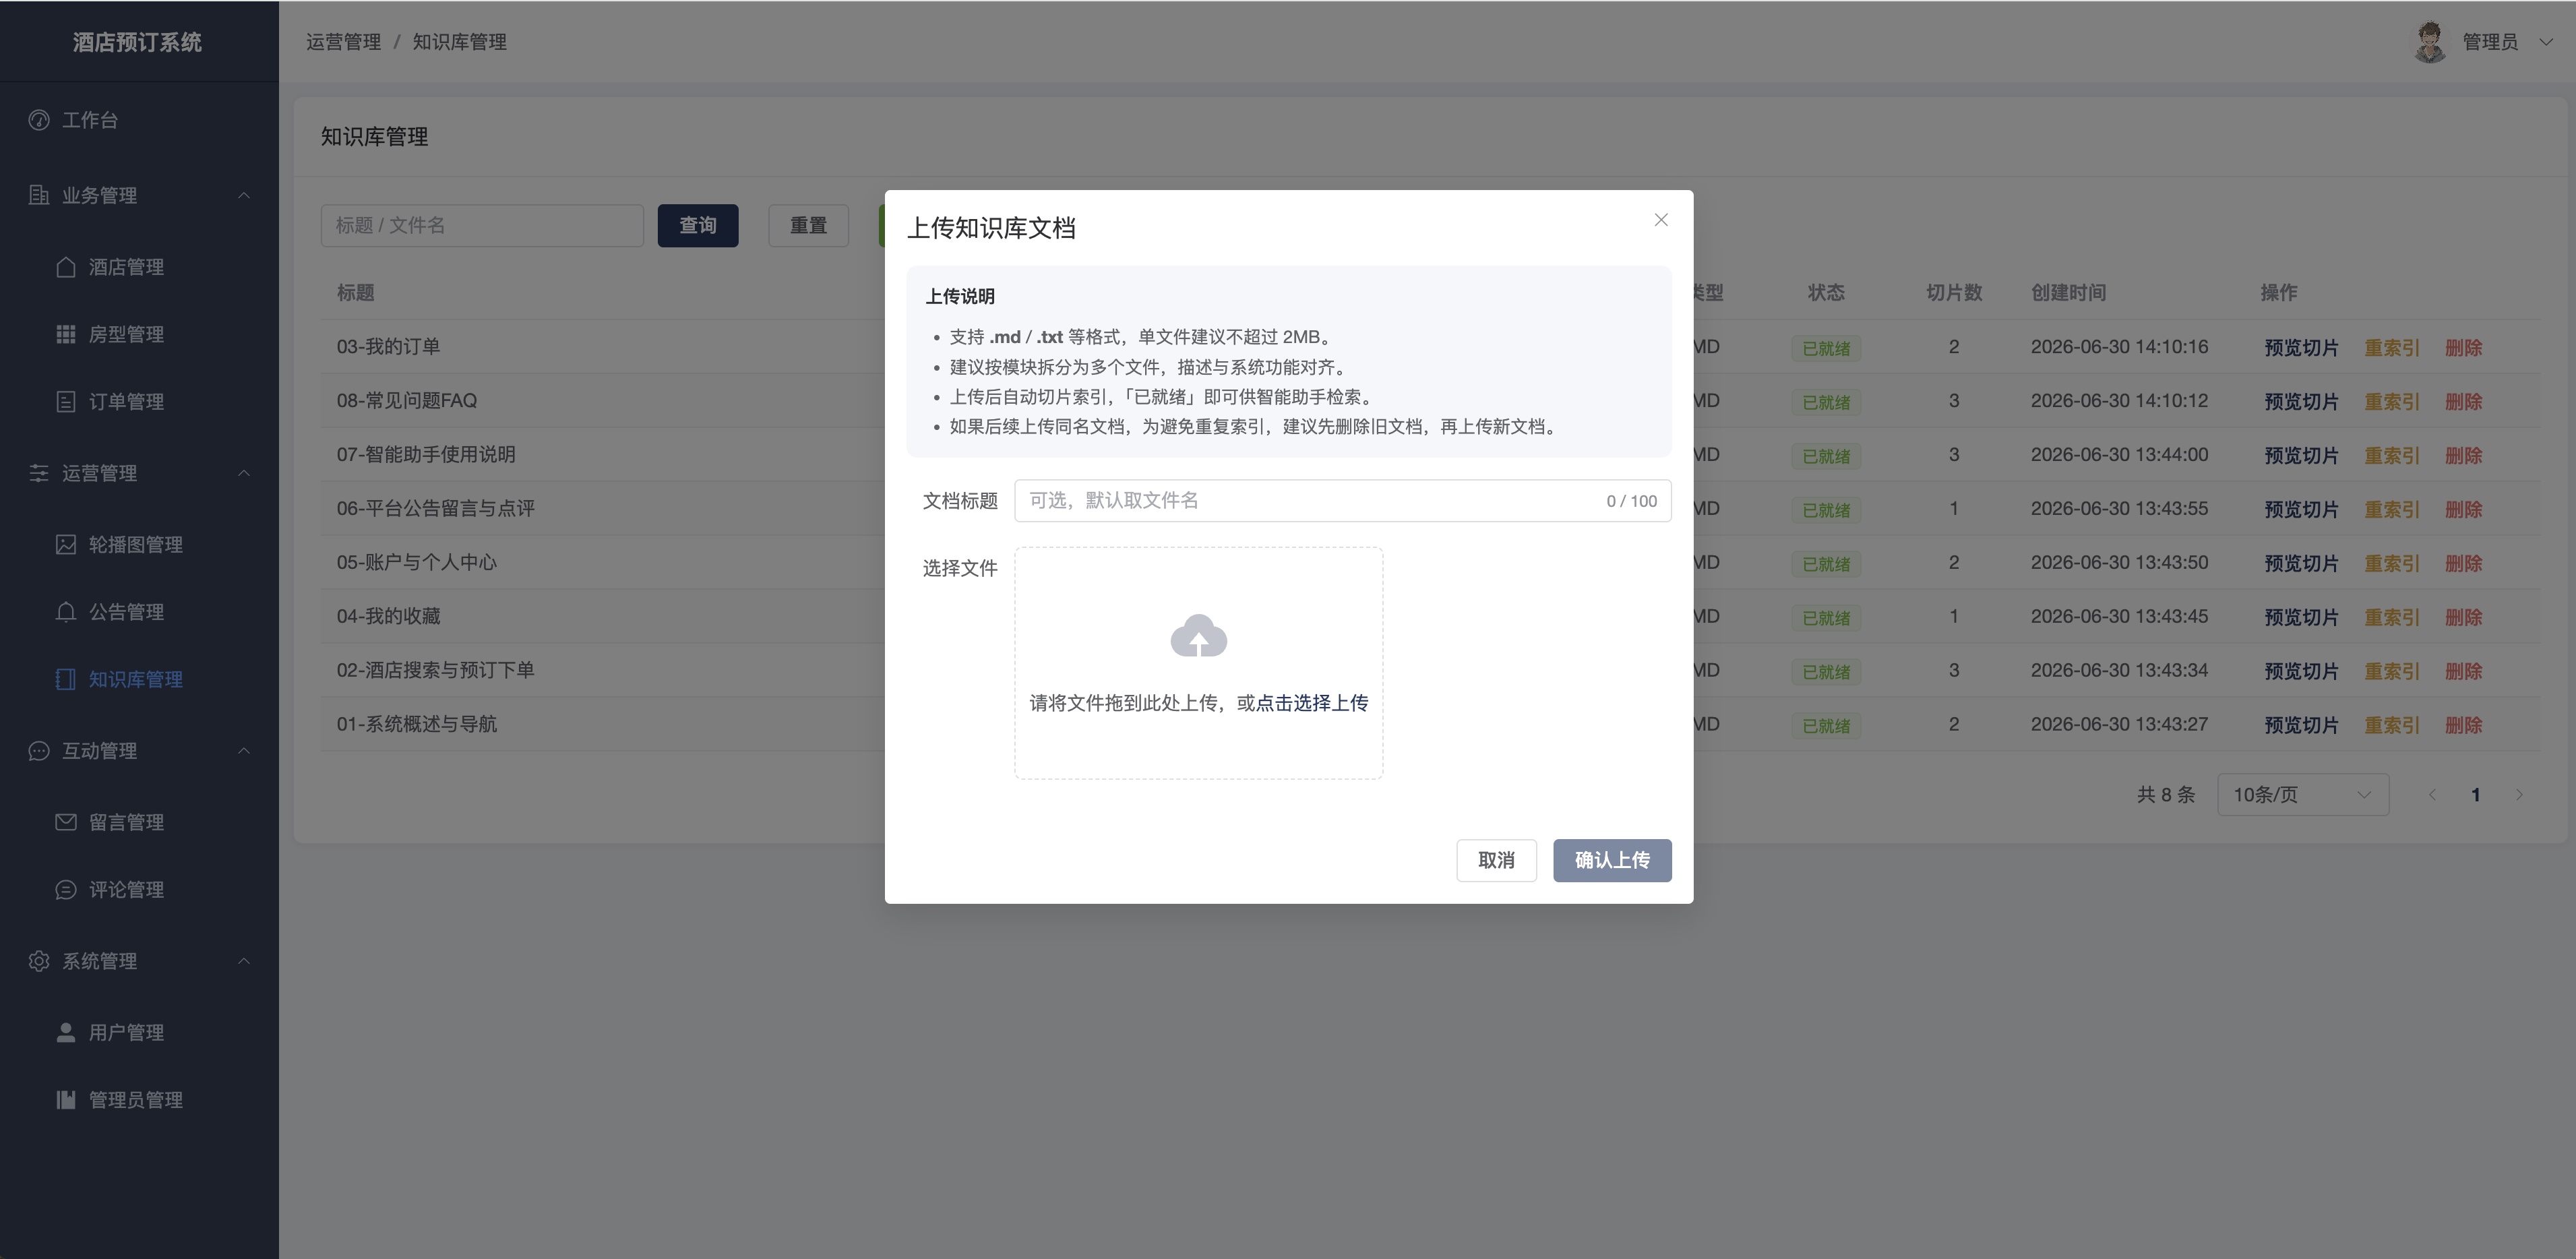The image size is (2576, 1259).
Task: Click the 管理员管理 icon
Action: pos(66,1100)
